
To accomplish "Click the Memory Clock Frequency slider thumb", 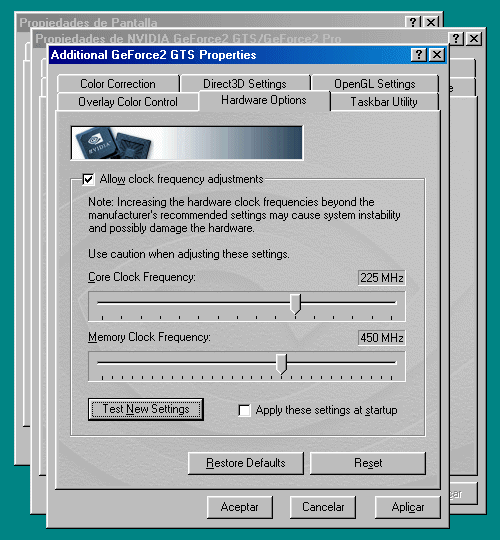I will pyautogui.click(x=281, y=364).
